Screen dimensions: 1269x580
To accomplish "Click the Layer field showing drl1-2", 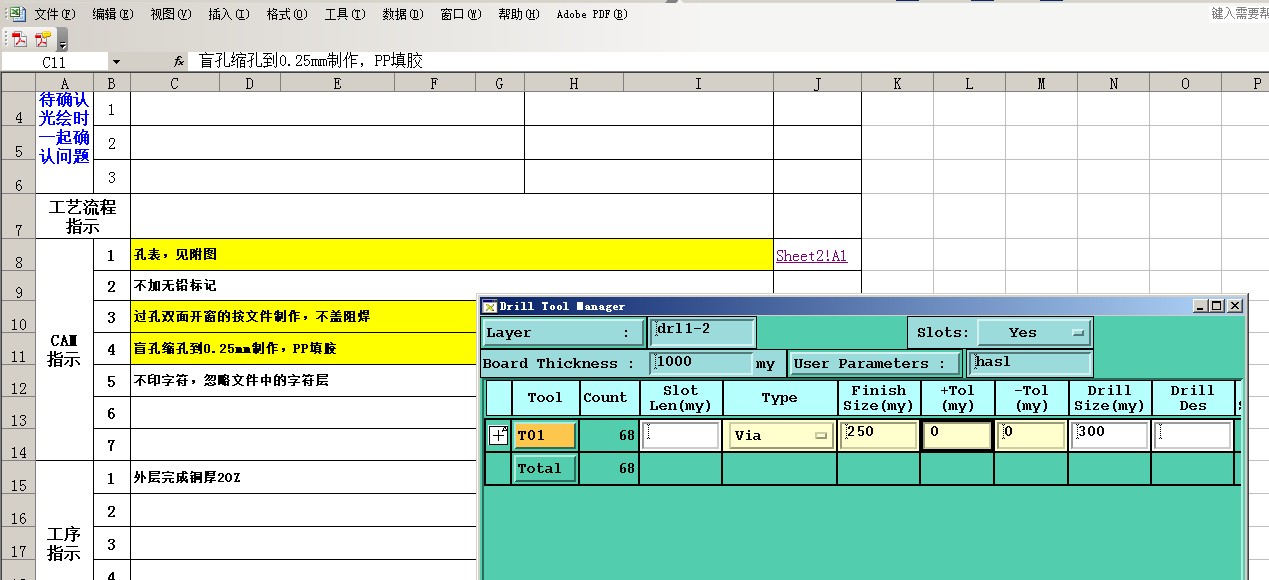I will point(702,332).
